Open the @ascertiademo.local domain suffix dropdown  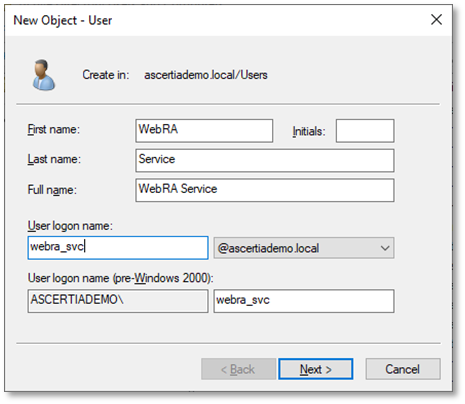point(304,248)
